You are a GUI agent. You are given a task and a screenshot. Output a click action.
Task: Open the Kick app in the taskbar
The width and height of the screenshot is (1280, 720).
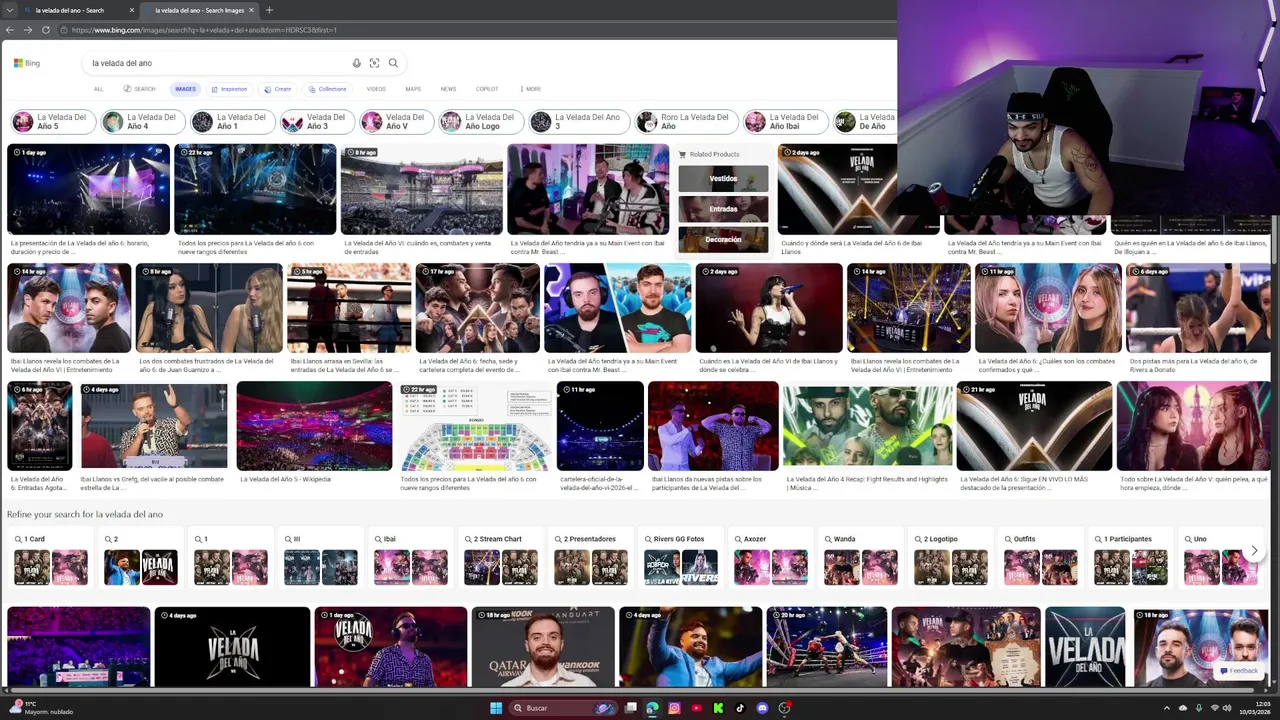tap(718, 708)
